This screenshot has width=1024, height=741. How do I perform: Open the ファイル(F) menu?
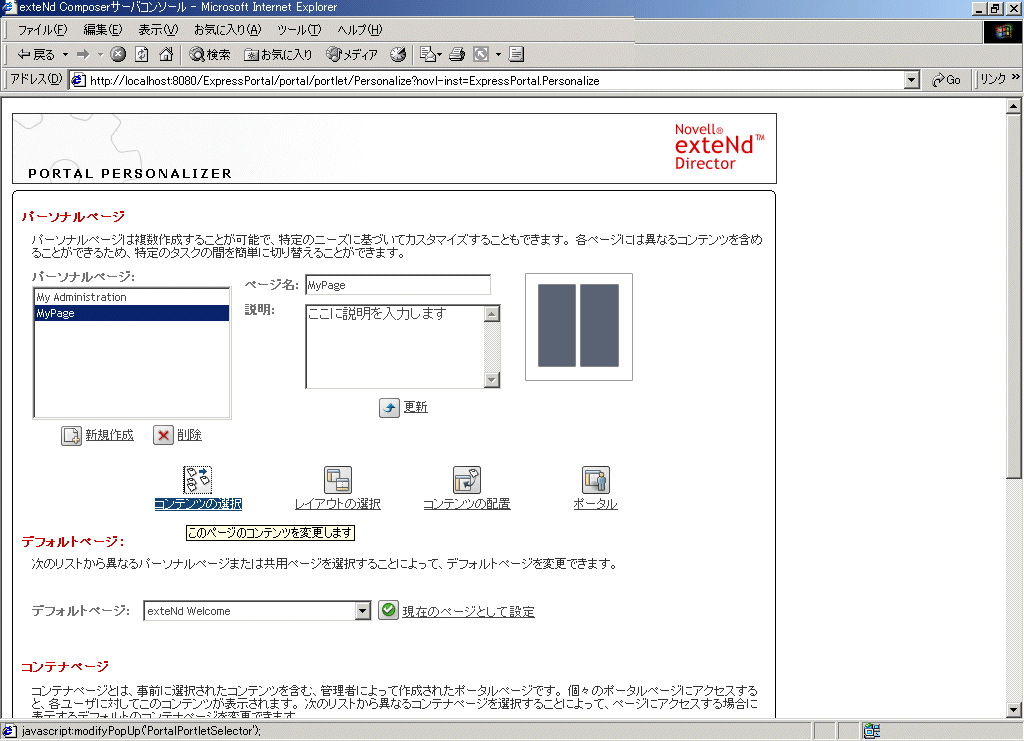coord(42,30)
